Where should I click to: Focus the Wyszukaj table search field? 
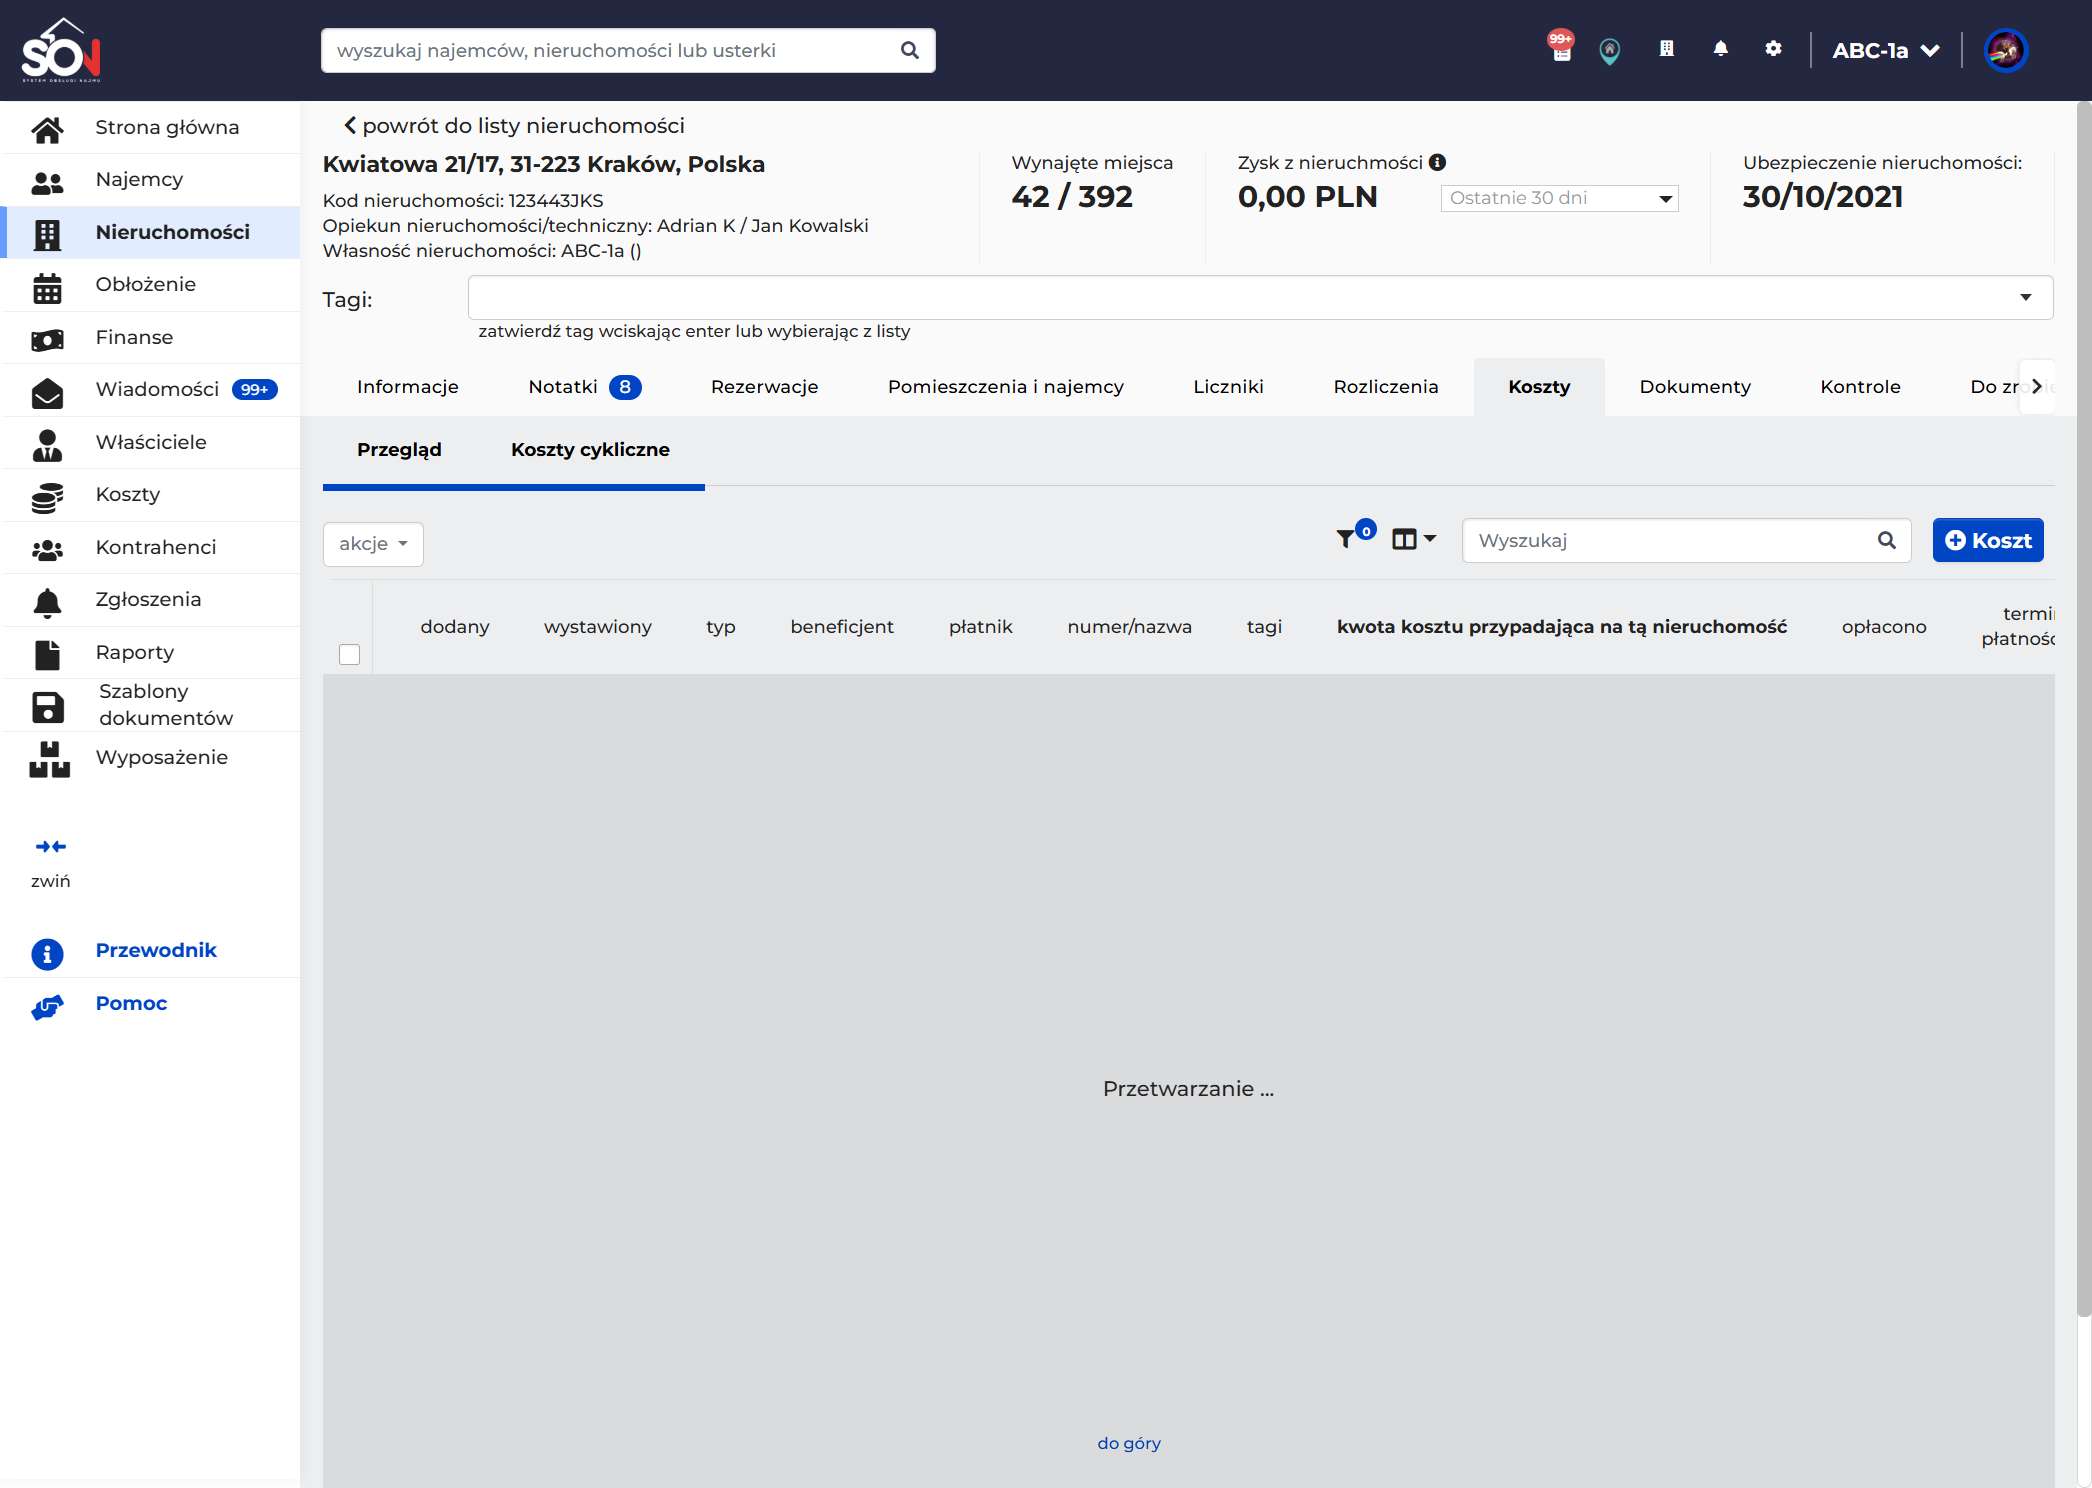(x=1686, y=540)
